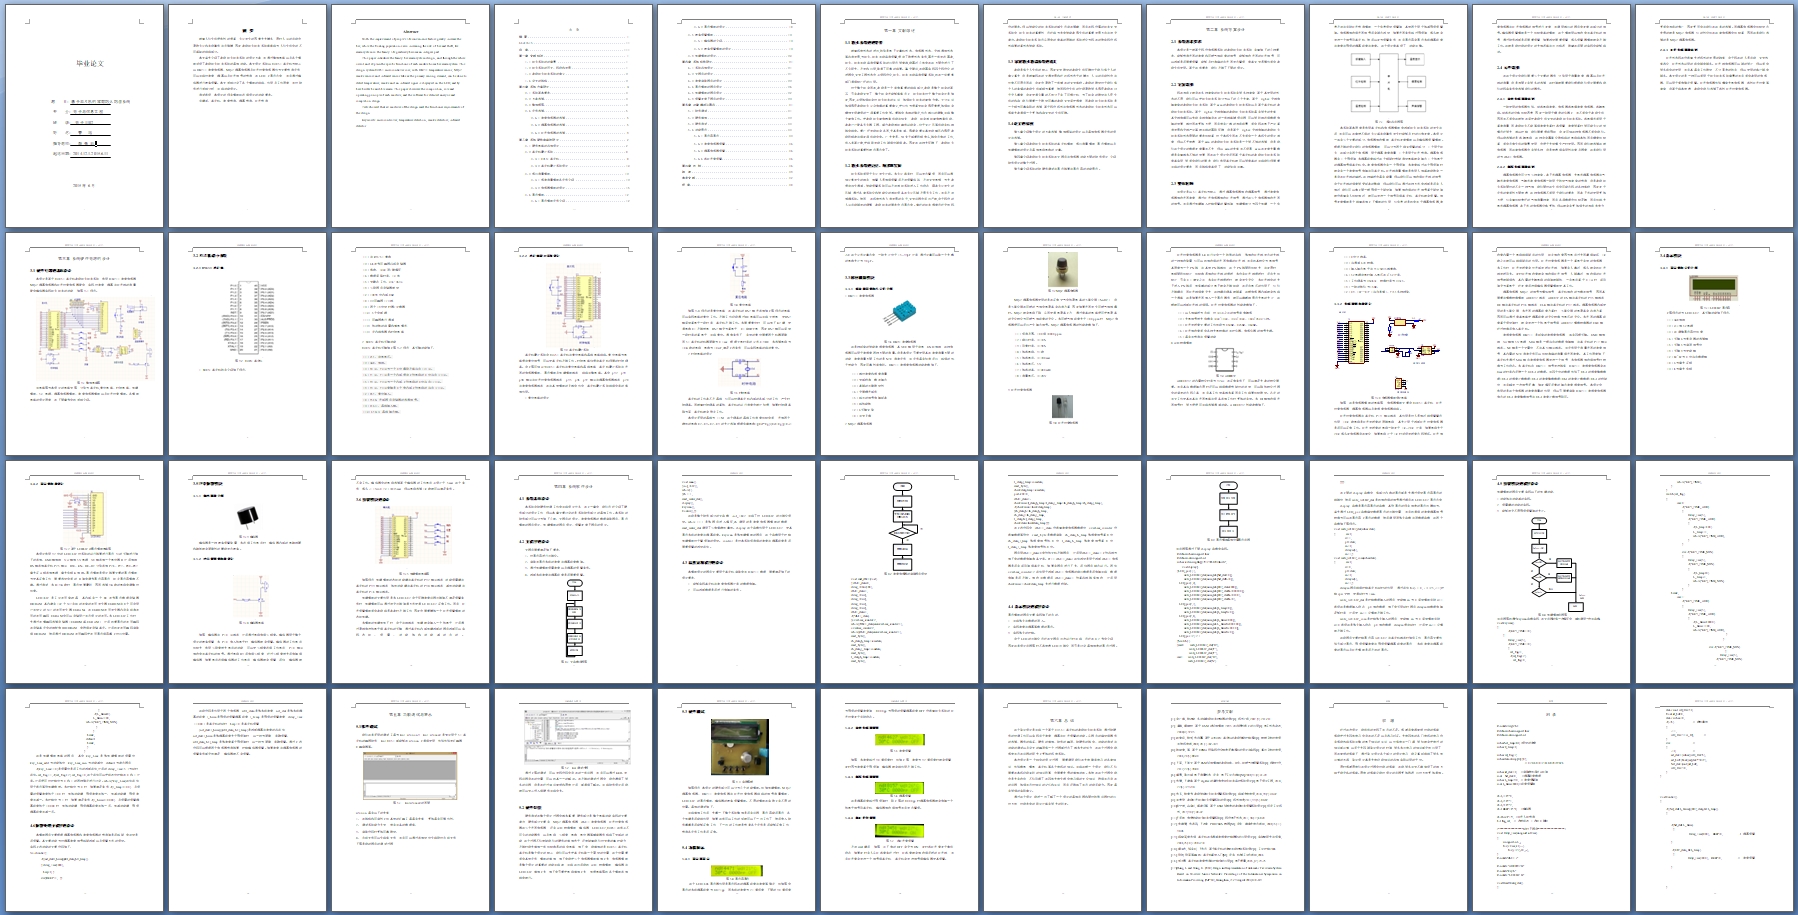This screenshot has height=915, width=1798.
Task: Open the 致谢 acknowledgements page thumbnail
Action: [x=1388, y=799]
